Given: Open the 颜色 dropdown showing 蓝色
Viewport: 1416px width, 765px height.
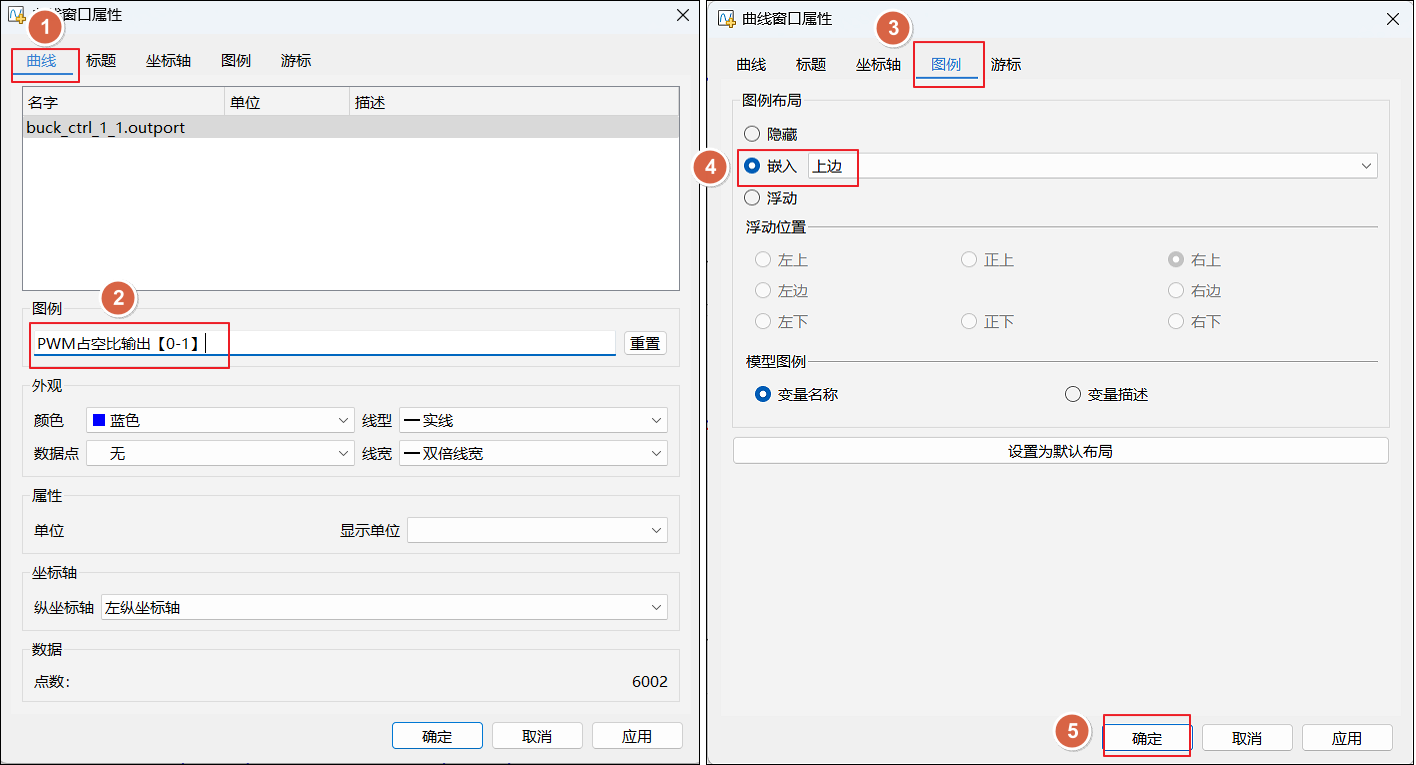Looking at the screenshot, I should tap(220, 421).
